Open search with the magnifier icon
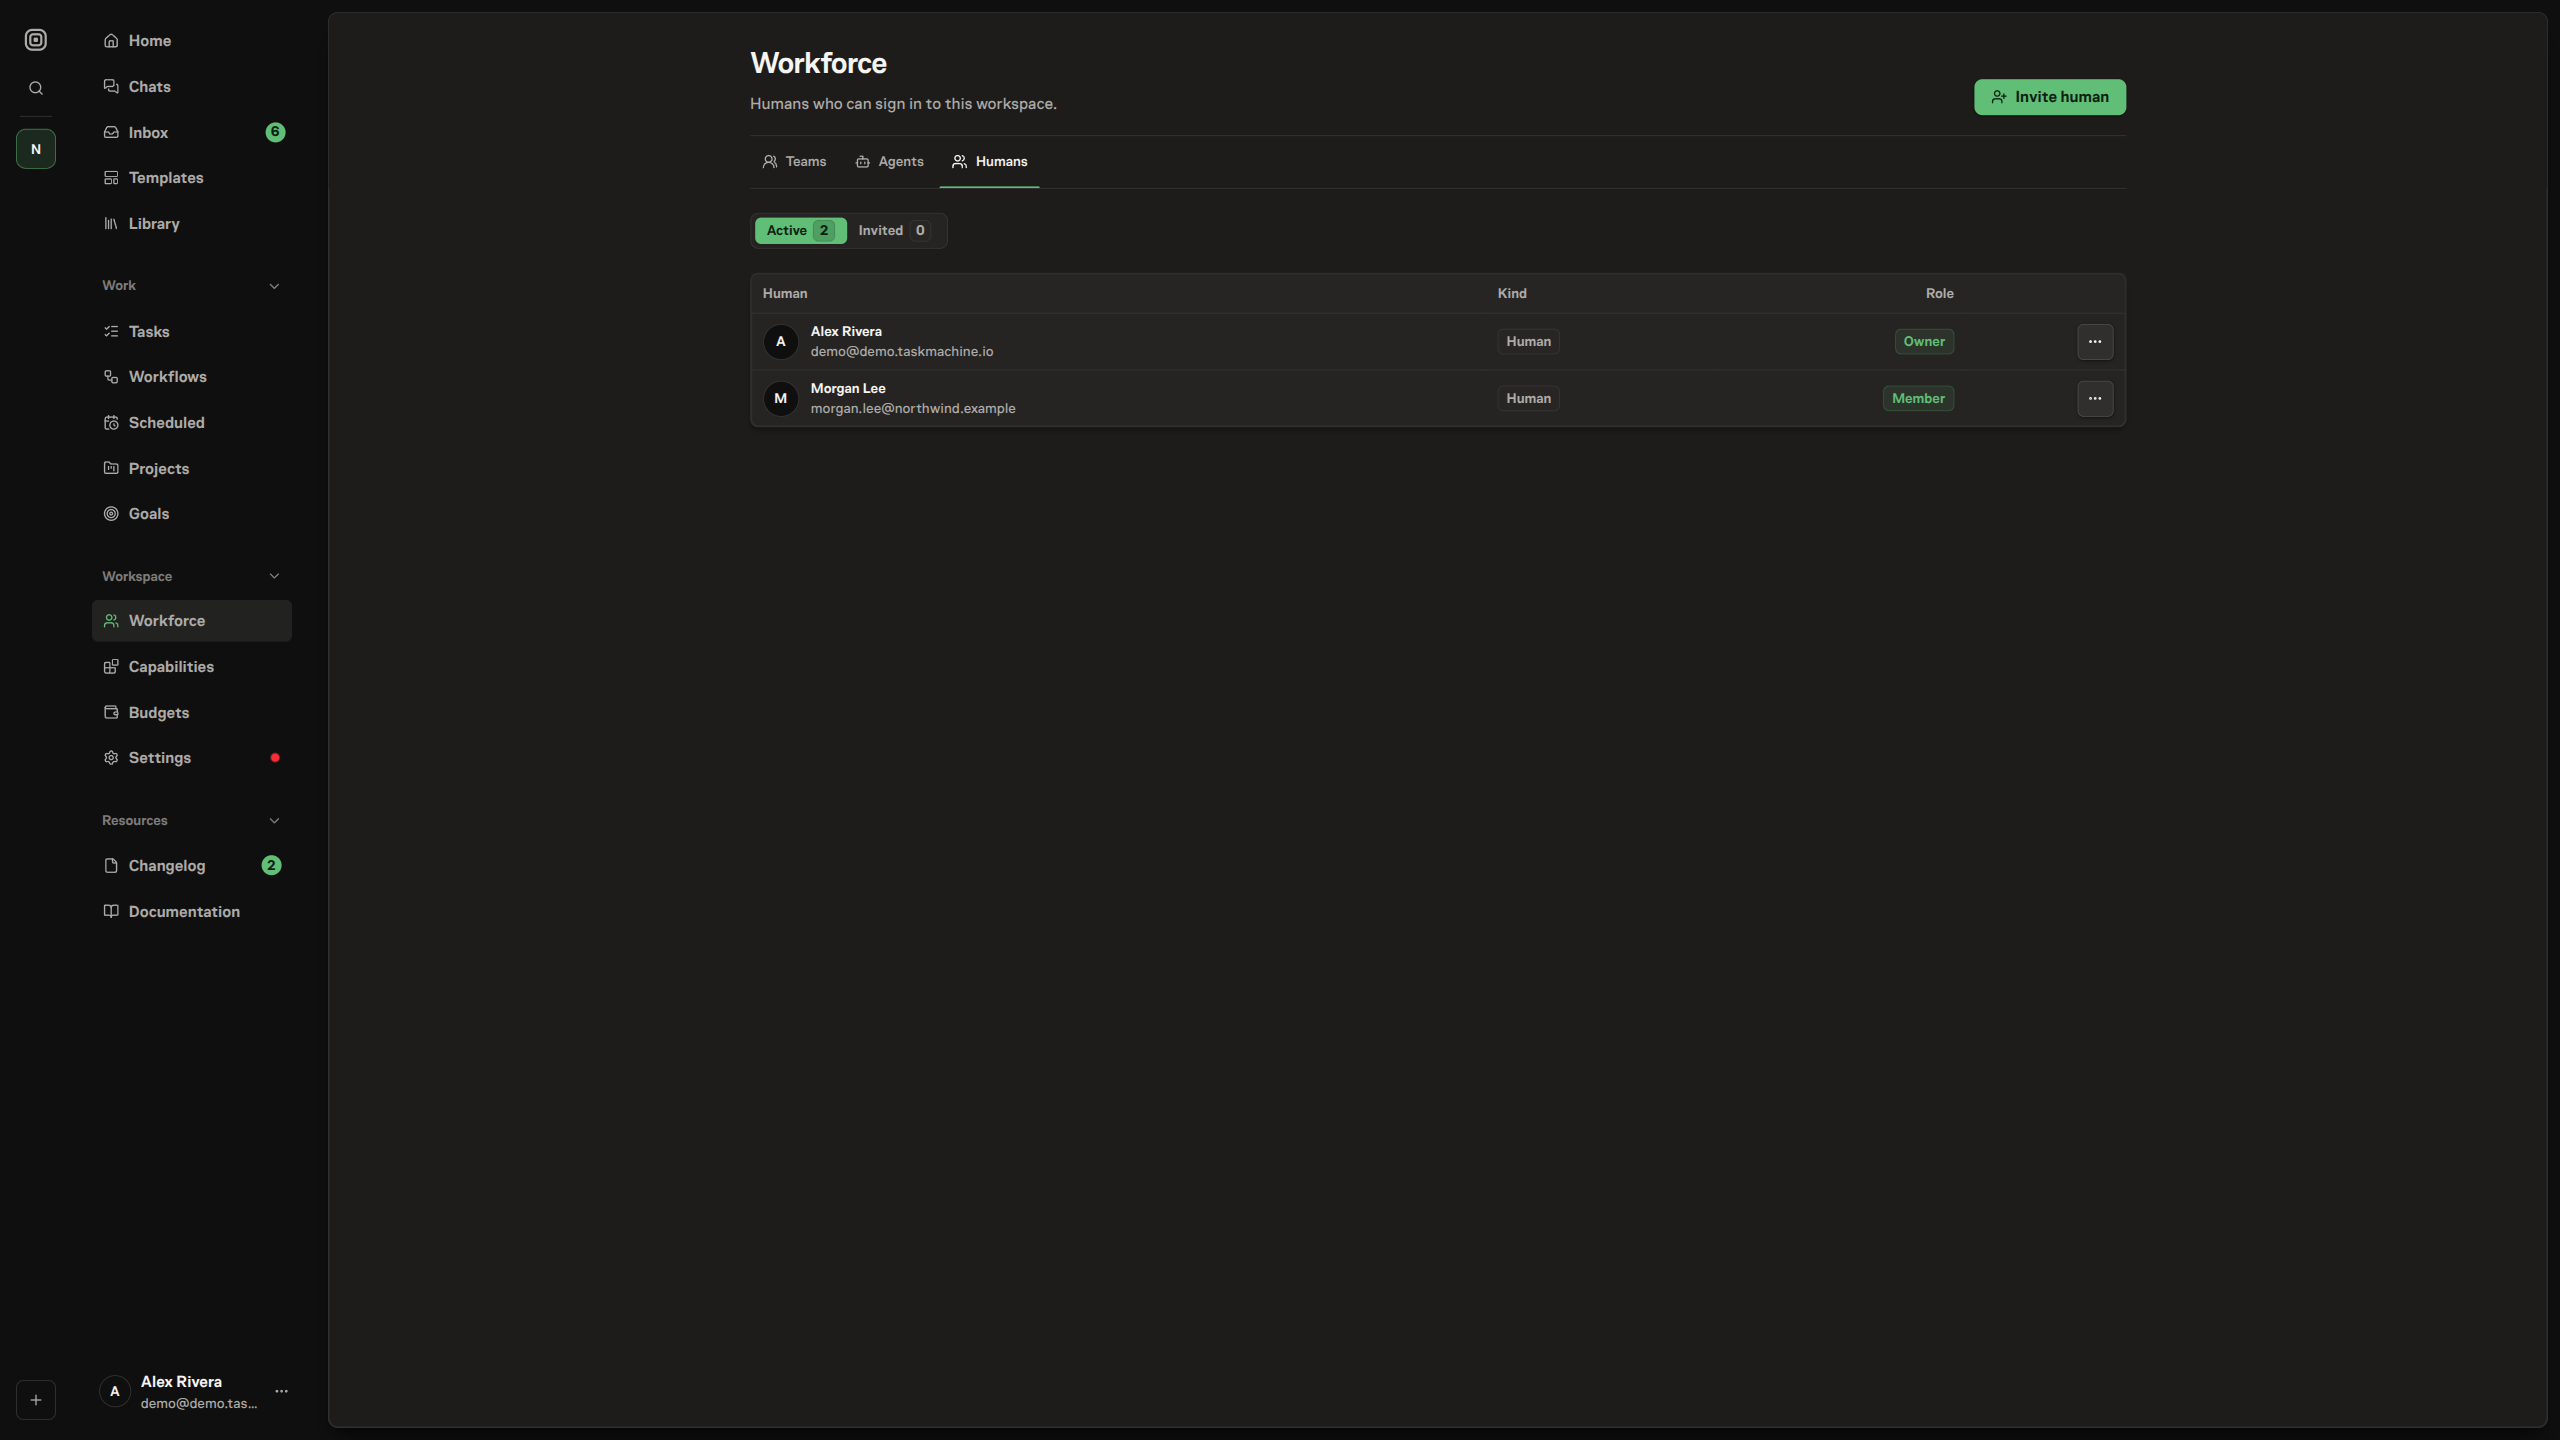 tap(36, 88)
